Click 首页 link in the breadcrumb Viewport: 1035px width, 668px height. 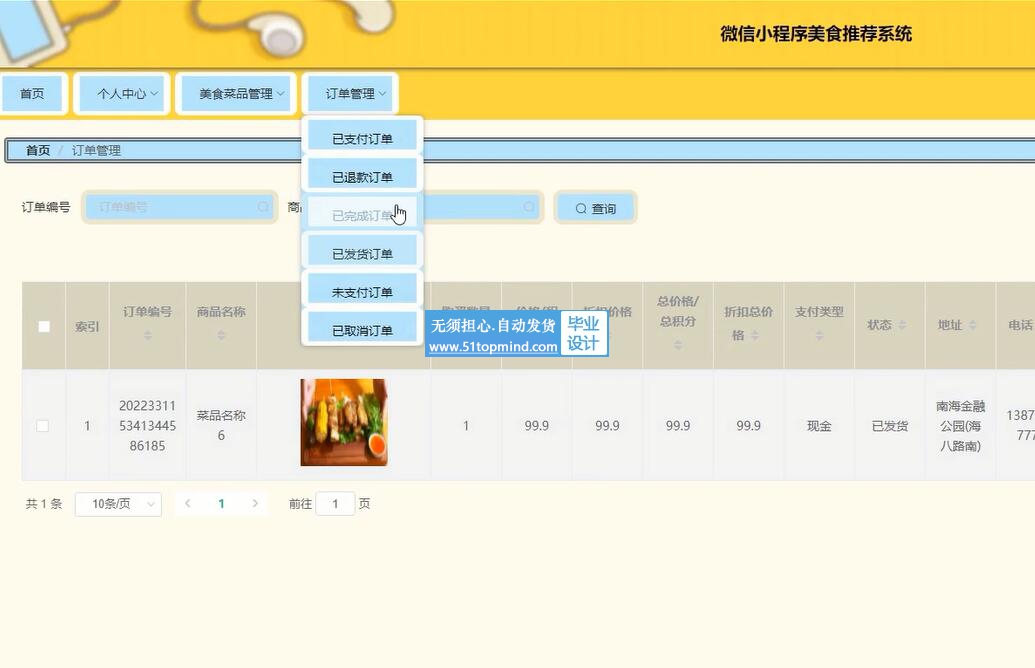(38, 150)
